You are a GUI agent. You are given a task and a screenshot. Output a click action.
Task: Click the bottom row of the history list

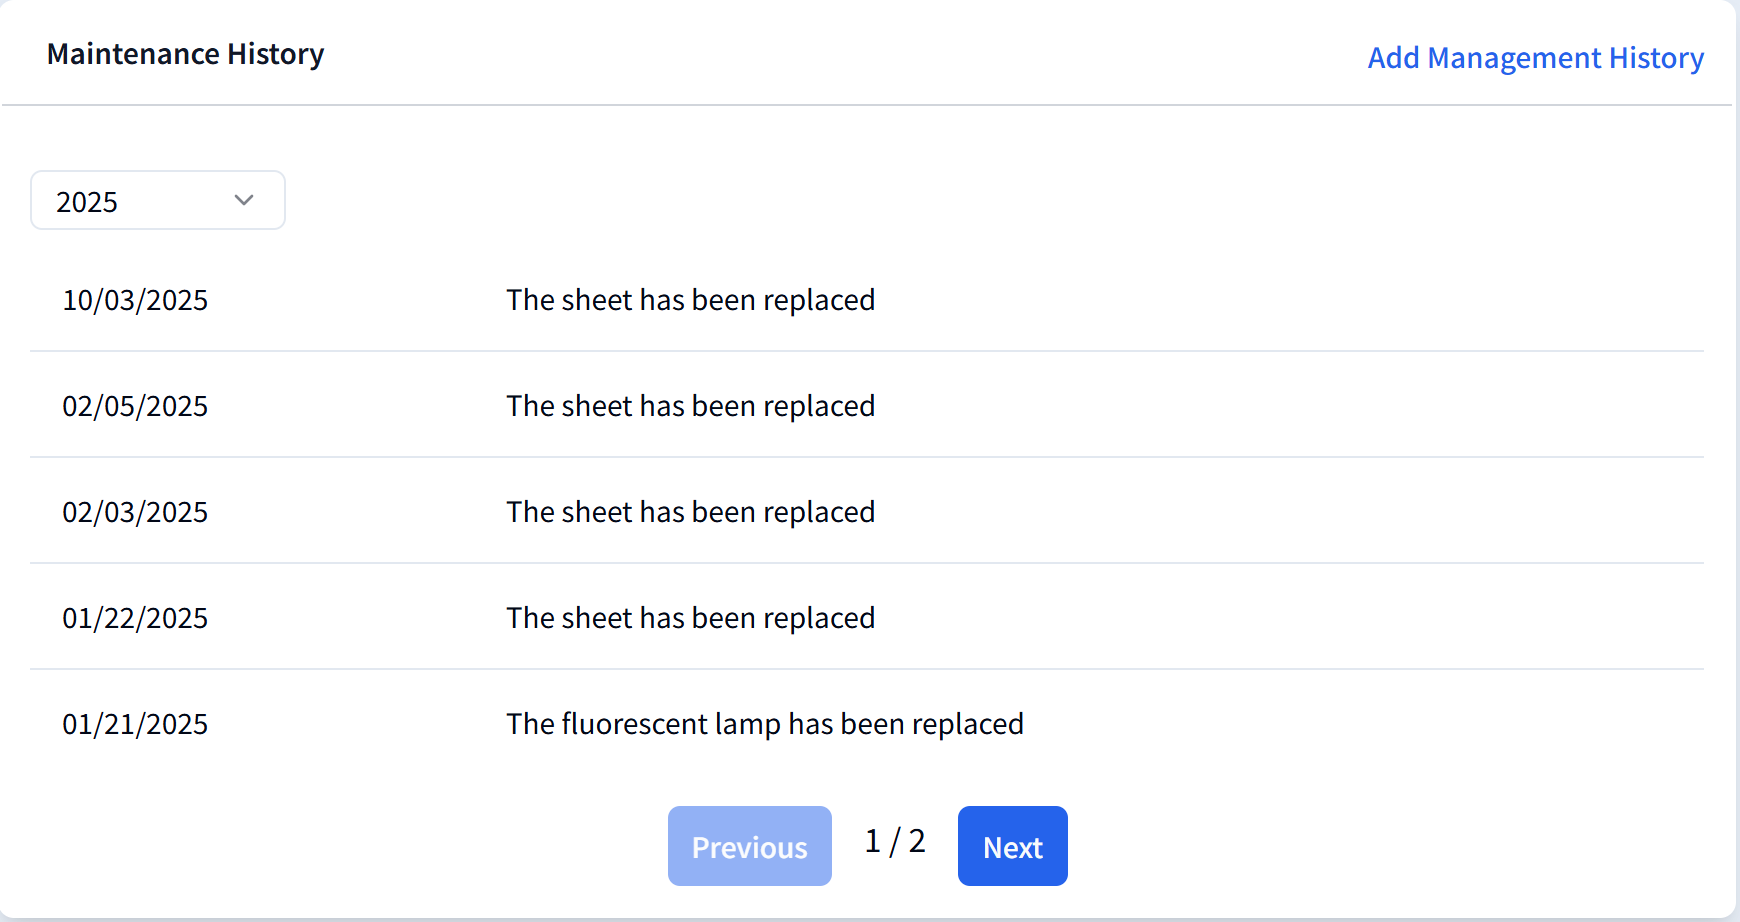690,723
